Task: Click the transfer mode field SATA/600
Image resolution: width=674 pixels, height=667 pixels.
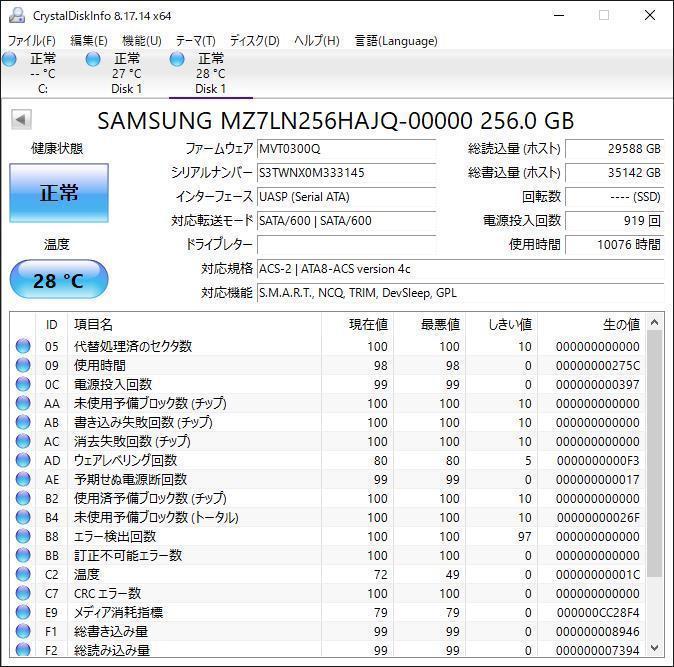Action: (346, 221)
